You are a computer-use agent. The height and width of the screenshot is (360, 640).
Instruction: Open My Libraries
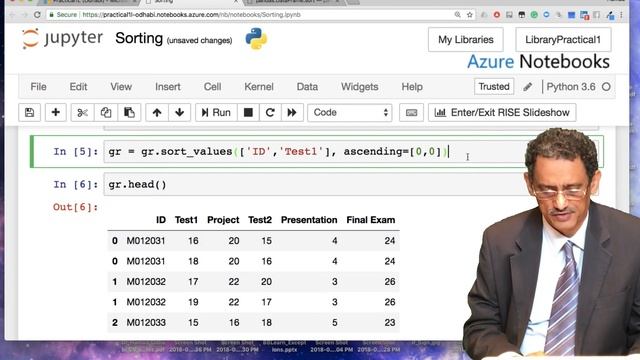pos(466,40)
